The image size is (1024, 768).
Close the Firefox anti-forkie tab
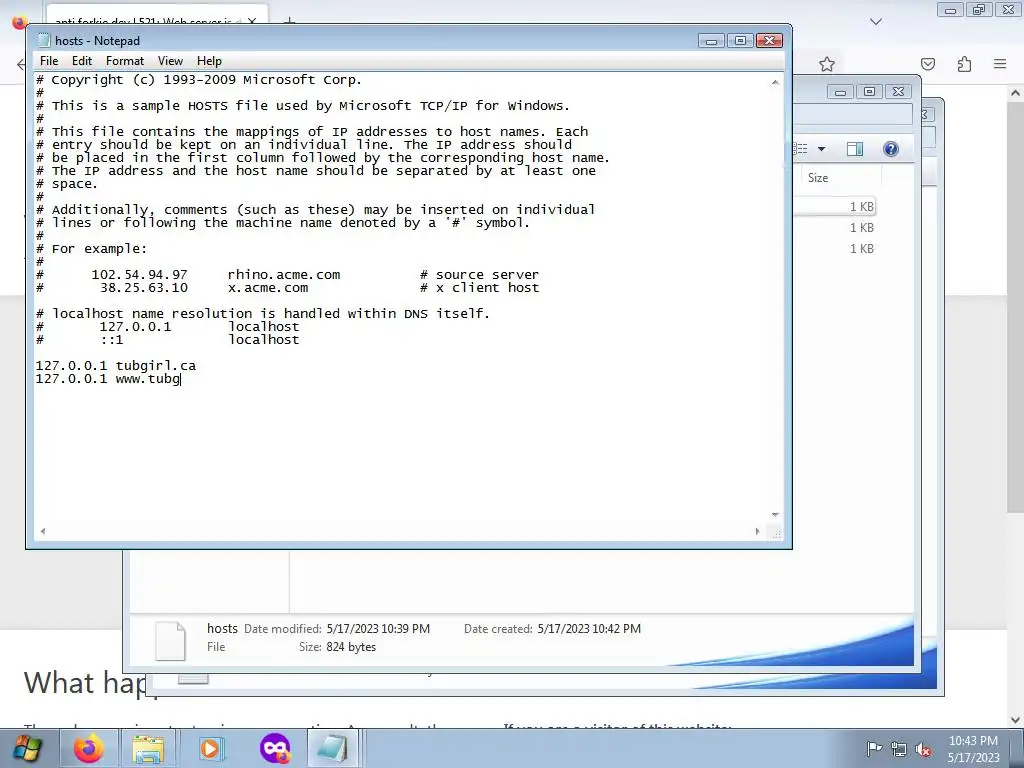coord(252,22)
